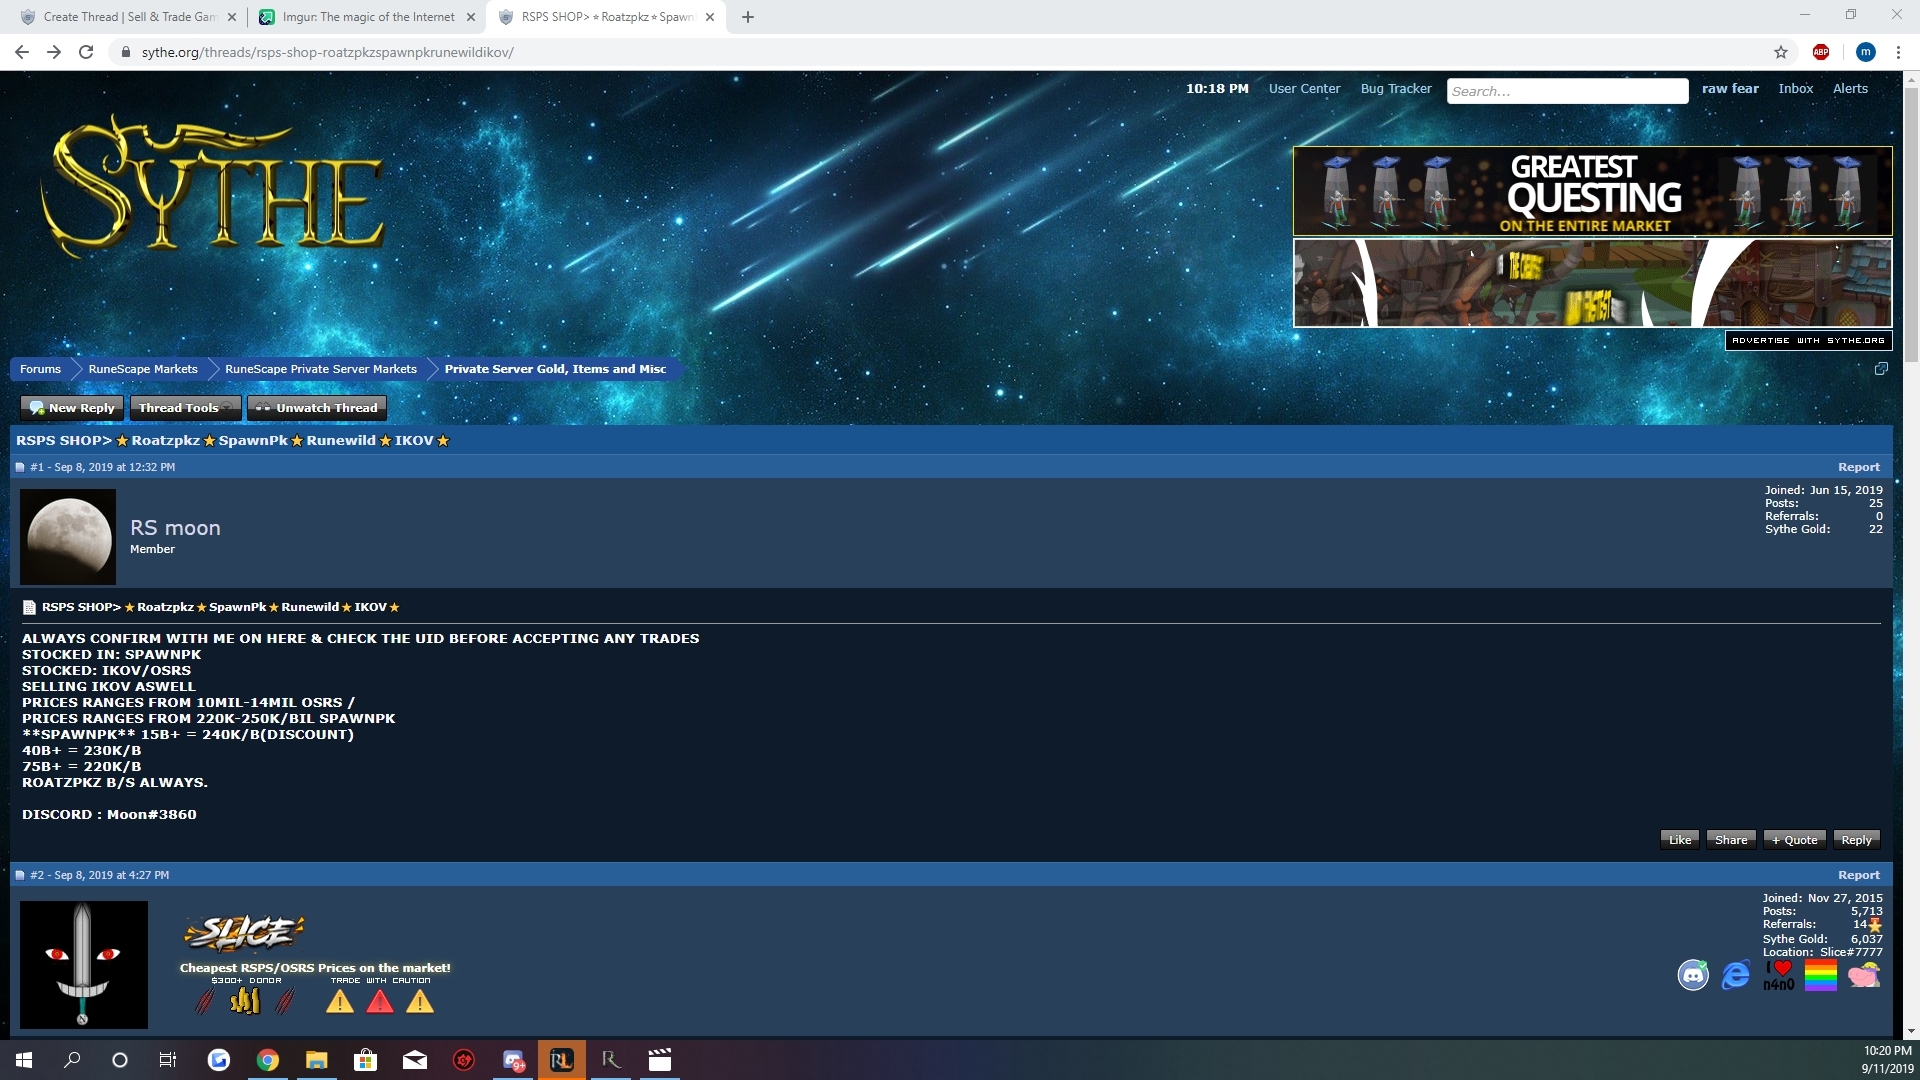Open the RuneScape Markets breadcrumb
This screenshot has height=1080, width=1920.
pos(143,369)
